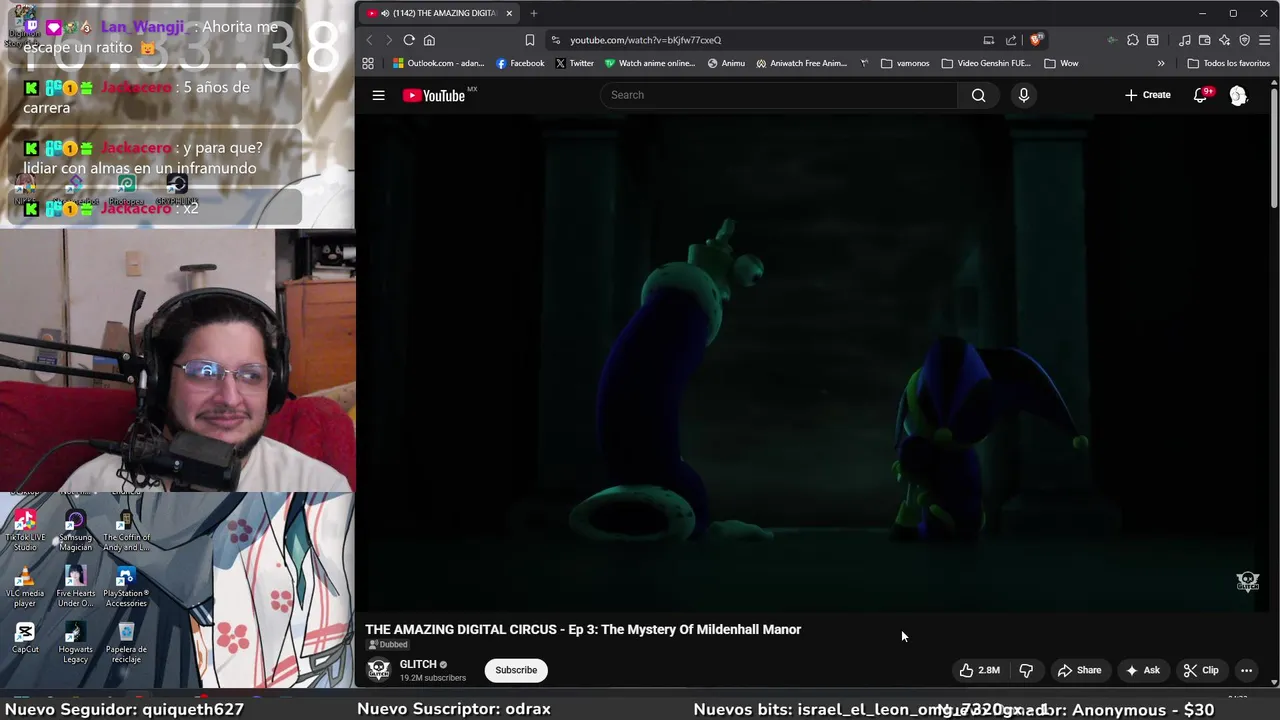This screenshot has width=1280, height=720.
Task: Go back with the browser back arrow
Action: tap(369, 40)
